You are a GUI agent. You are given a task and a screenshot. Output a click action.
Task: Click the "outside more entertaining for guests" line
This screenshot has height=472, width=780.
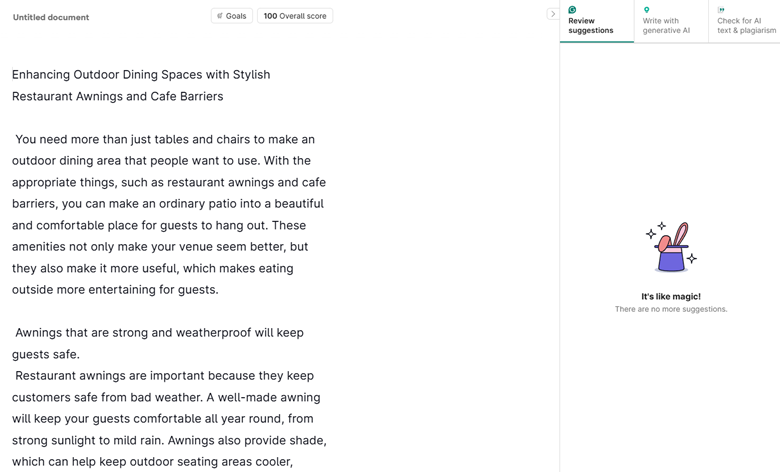[x=115, y=290]
